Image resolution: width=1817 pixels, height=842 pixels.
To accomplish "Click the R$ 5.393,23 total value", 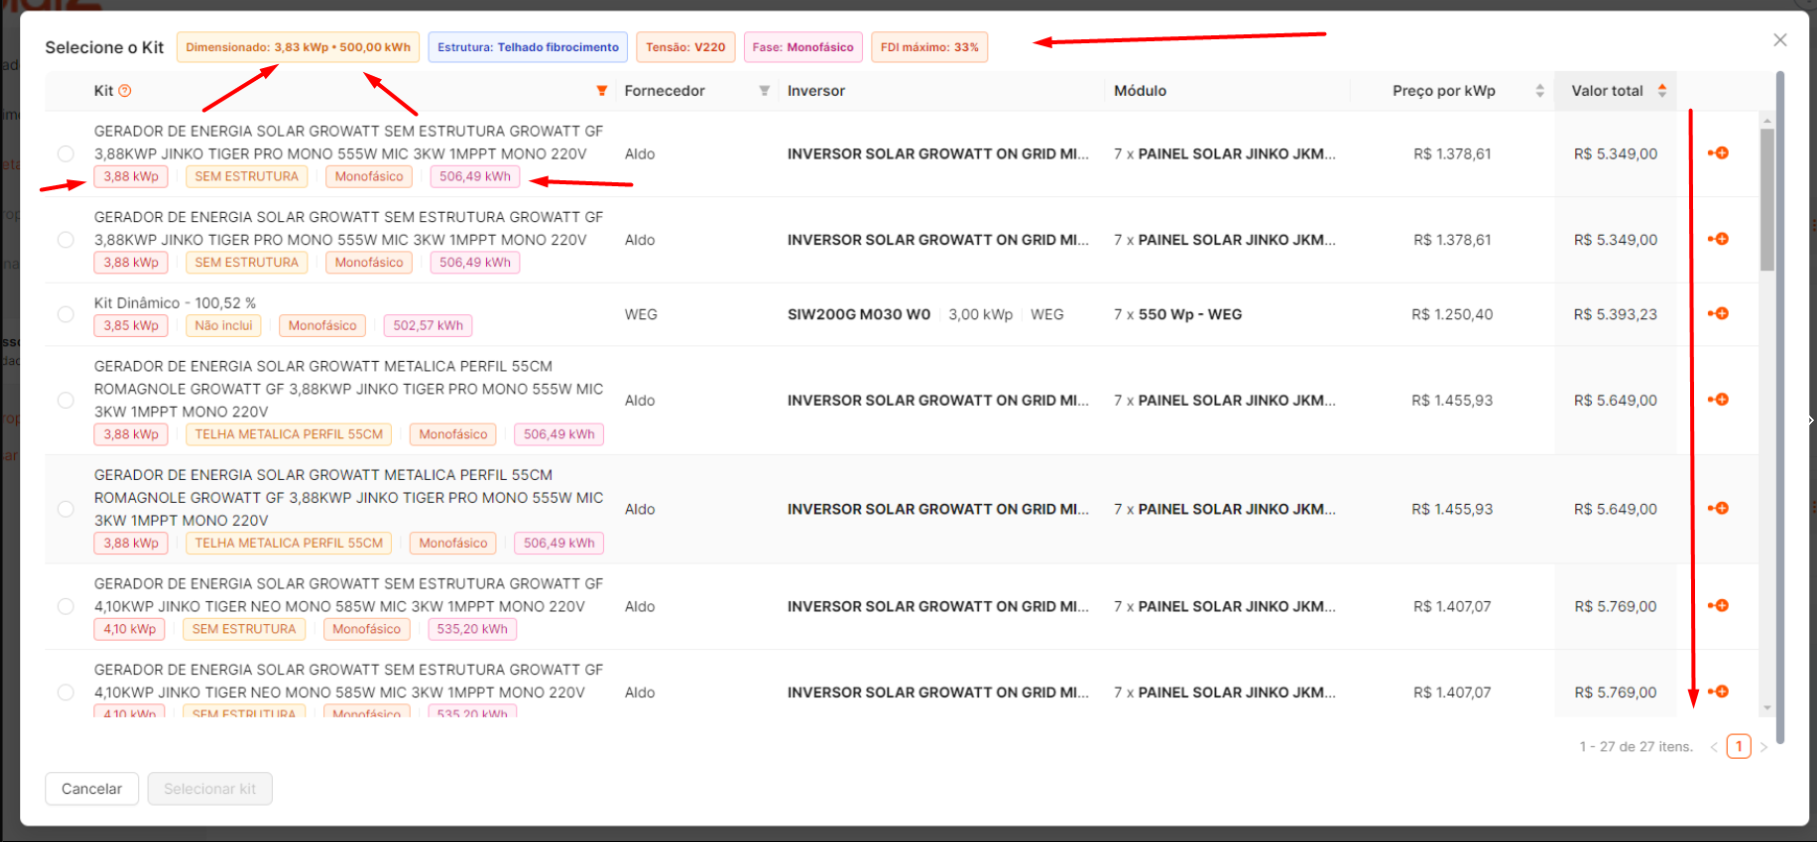I will pos(1615,314).
